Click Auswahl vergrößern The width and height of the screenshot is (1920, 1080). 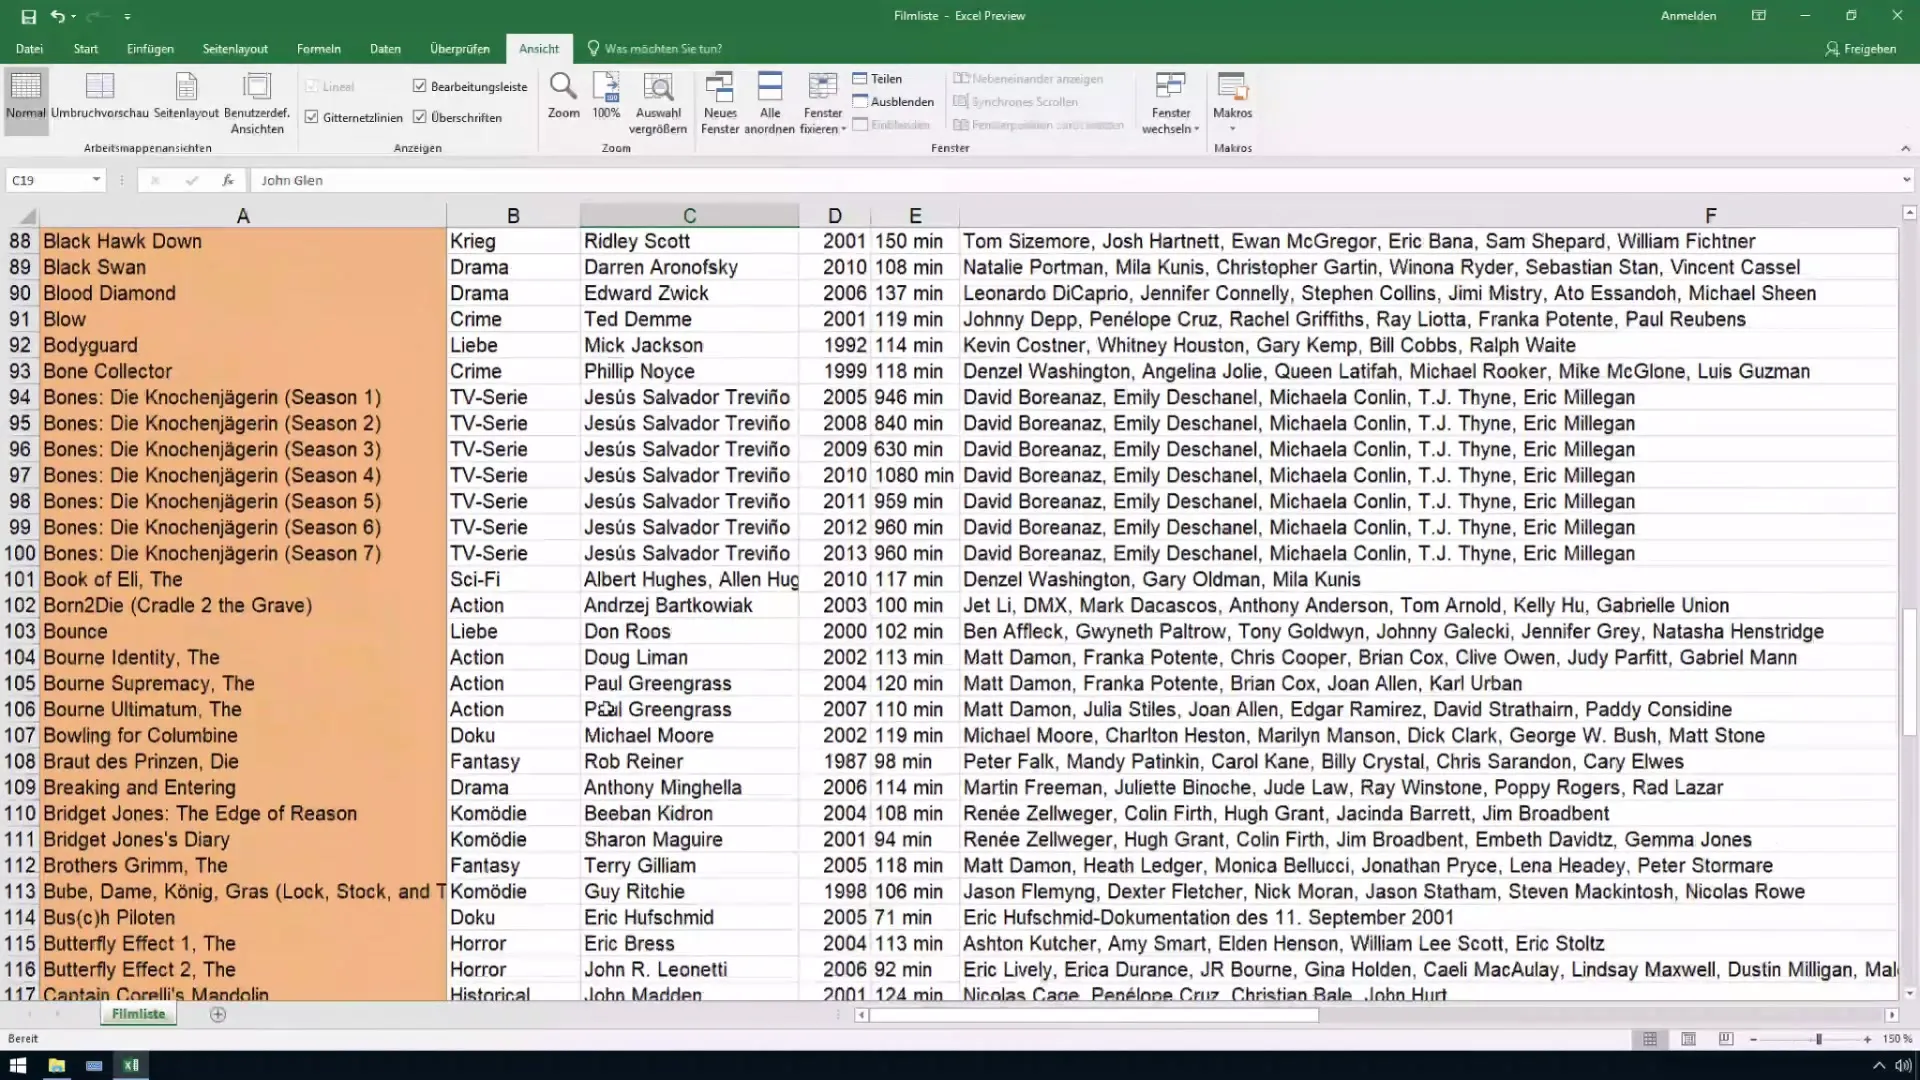[658, 103]
